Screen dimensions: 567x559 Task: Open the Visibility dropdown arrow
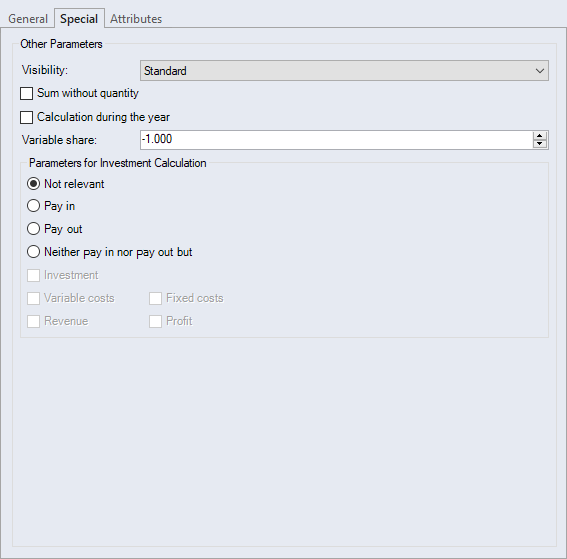[x=540, y=71]
